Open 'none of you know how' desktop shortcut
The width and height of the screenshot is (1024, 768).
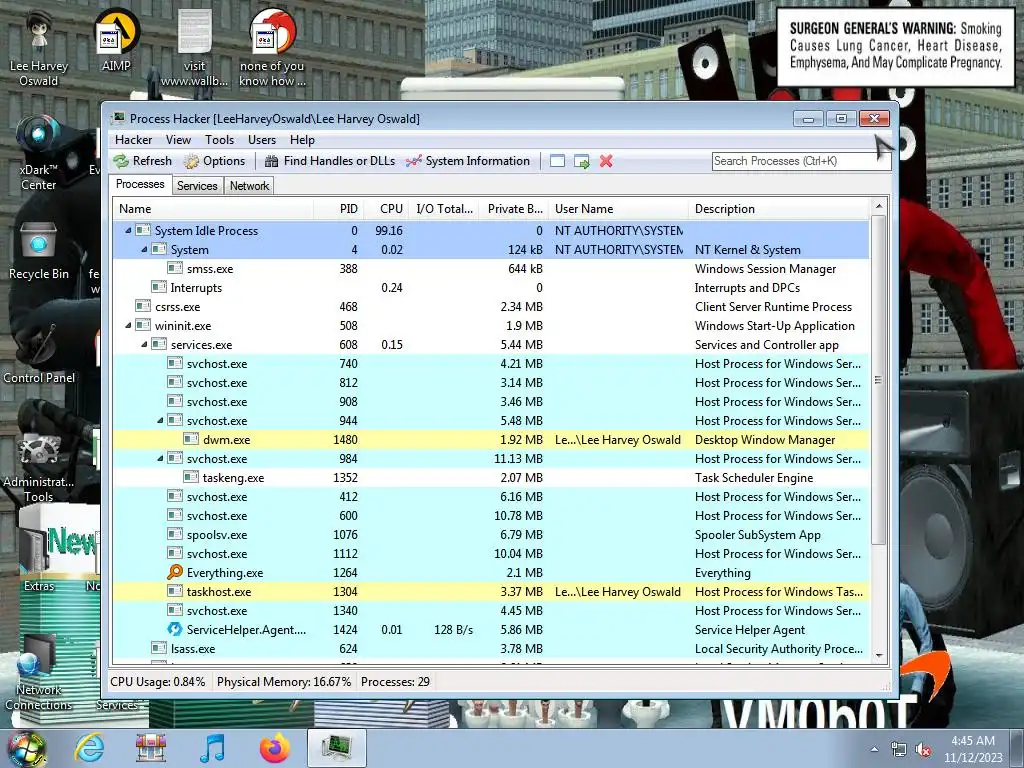[x=272, y=47]
